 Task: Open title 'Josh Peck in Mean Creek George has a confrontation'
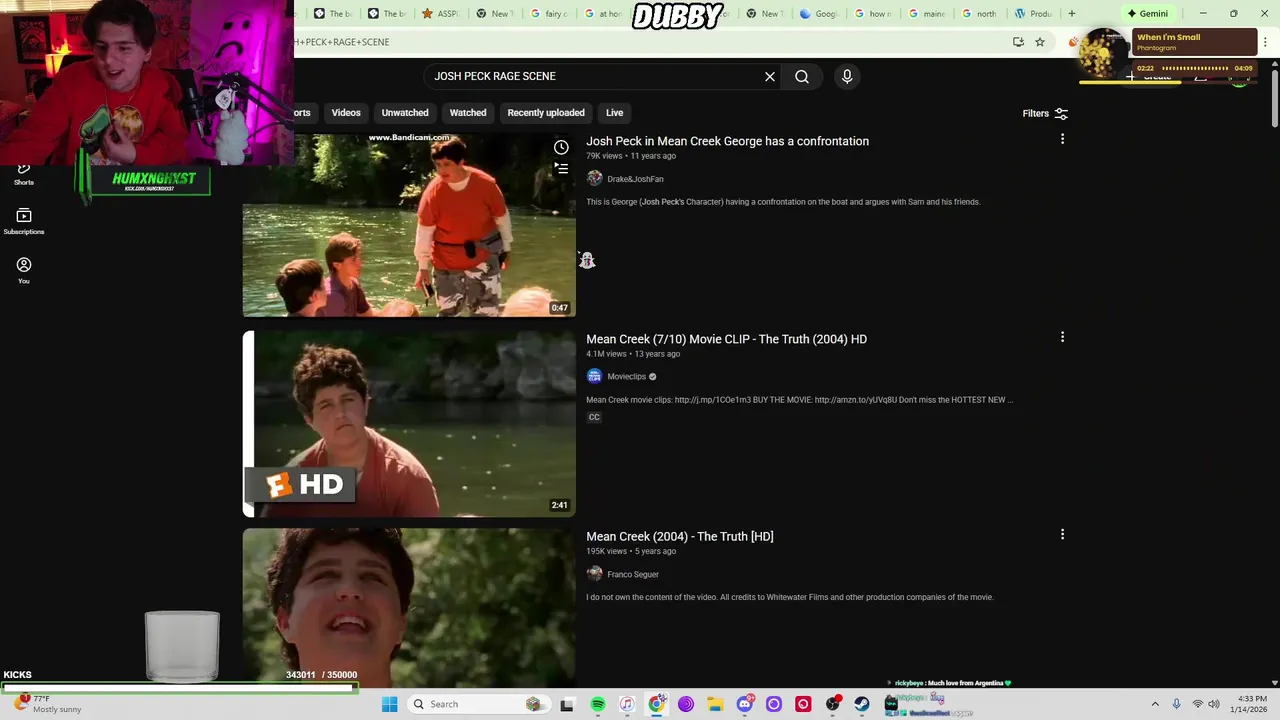pos(727,141)
